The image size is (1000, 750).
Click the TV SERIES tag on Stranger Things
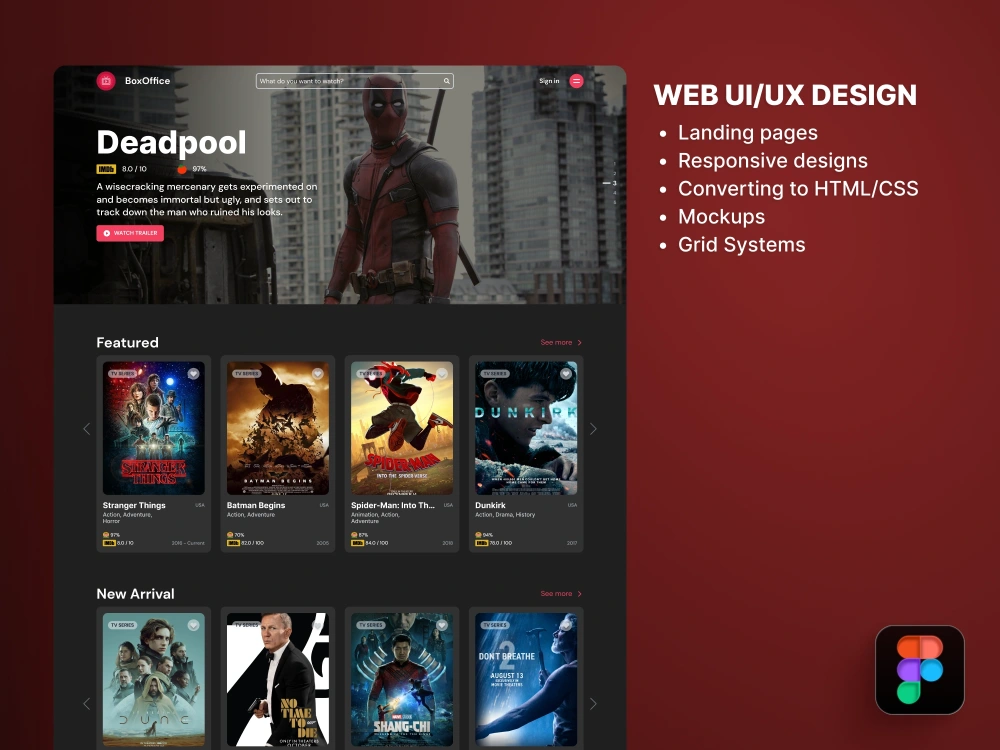[x=122, y=373]
